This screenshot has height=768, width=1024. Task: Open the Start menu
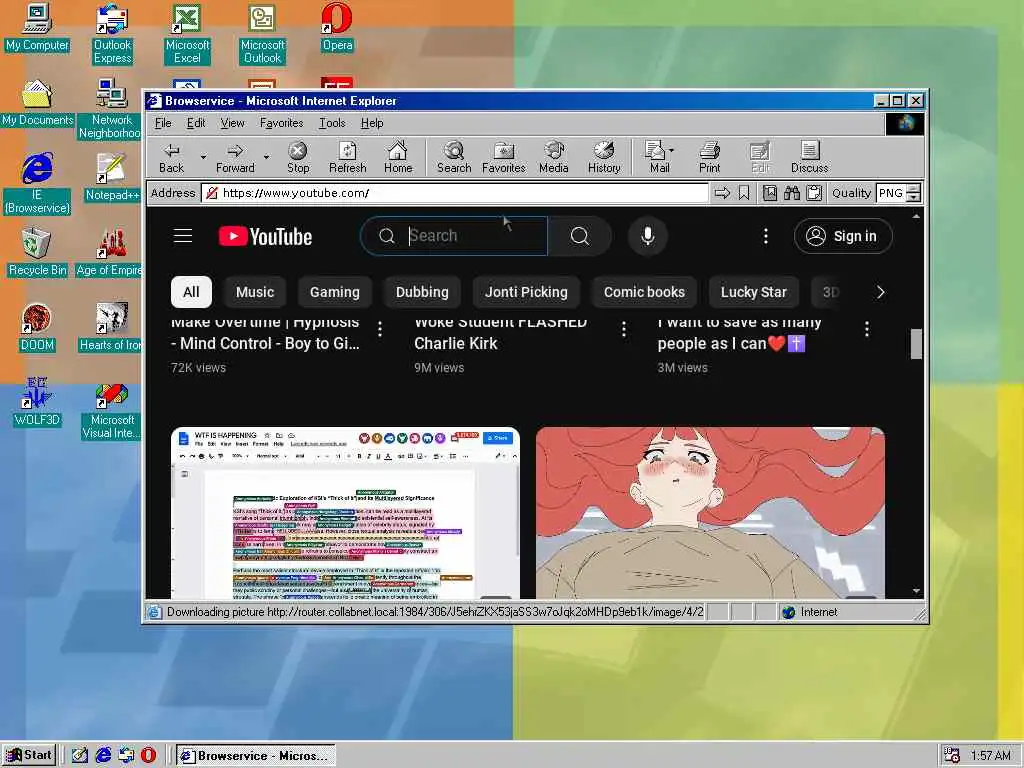coord(29,756)
